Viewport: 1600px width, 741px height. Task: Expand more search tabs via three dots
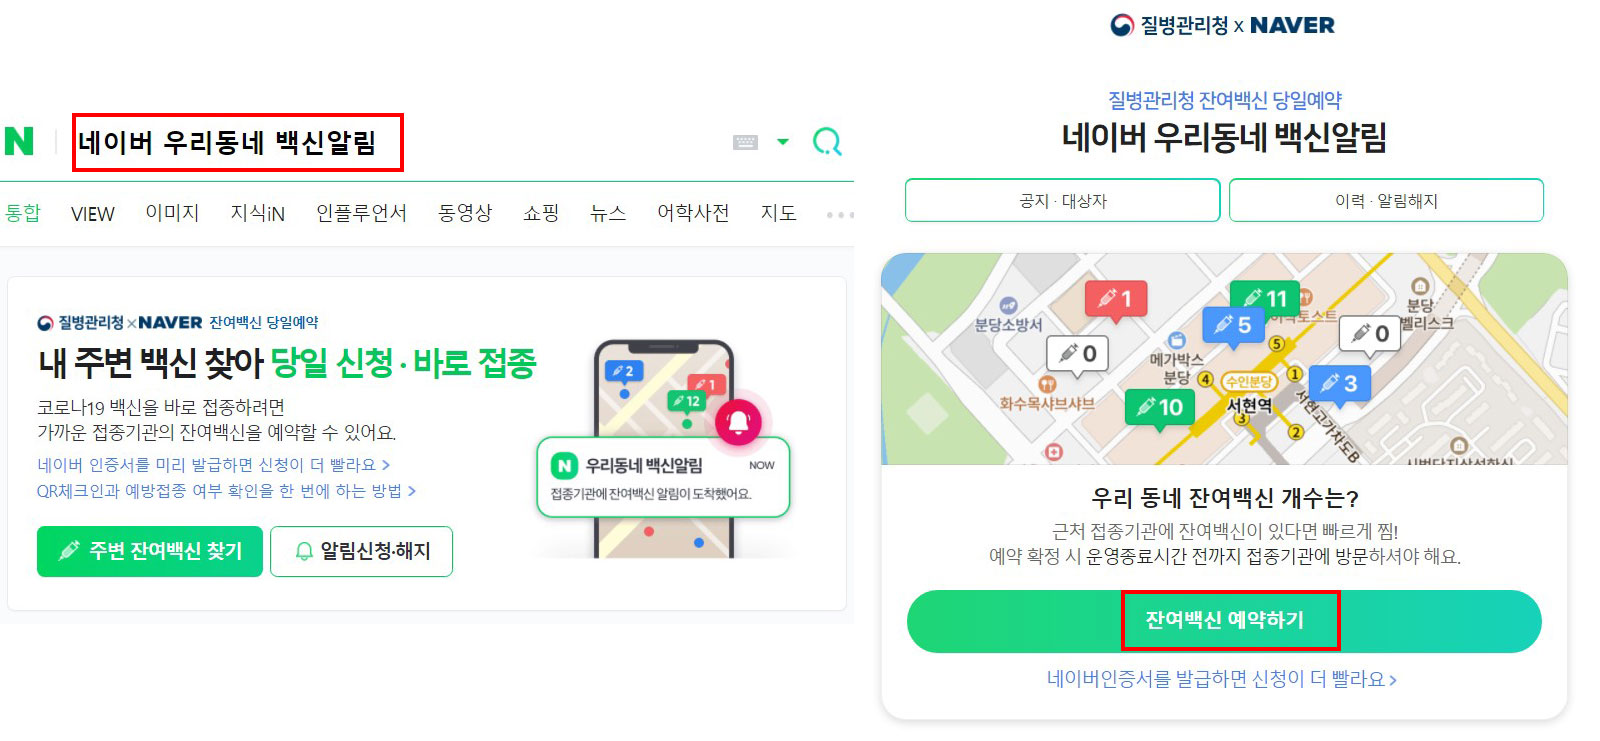click(840, 214)
